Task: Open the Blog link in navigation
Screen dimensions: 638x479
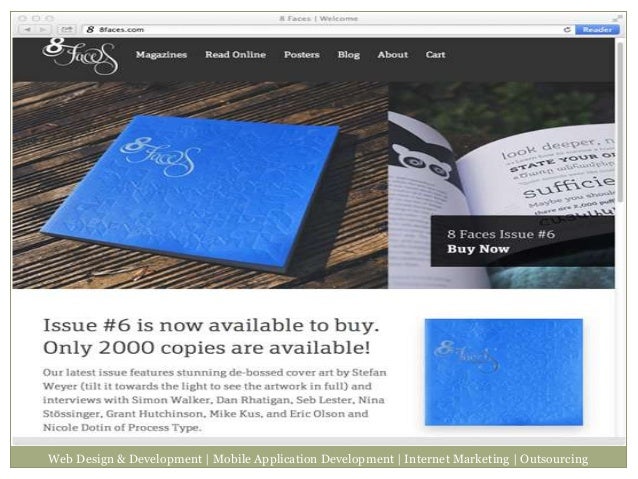Action: pyautogui.click(x=348, y=55)
